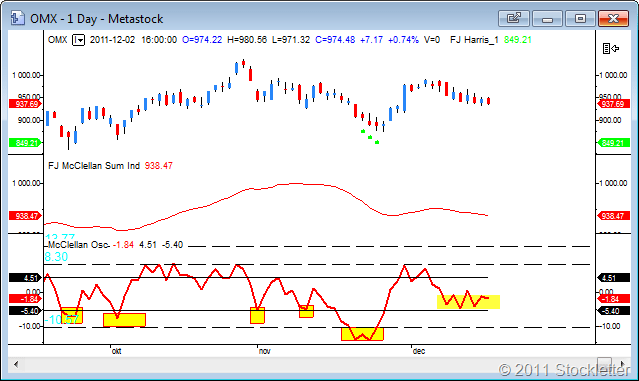Click the green 849.21 tag on left axis
The width and height of the screenshot is (639, 381).
[x=26, y=143]
